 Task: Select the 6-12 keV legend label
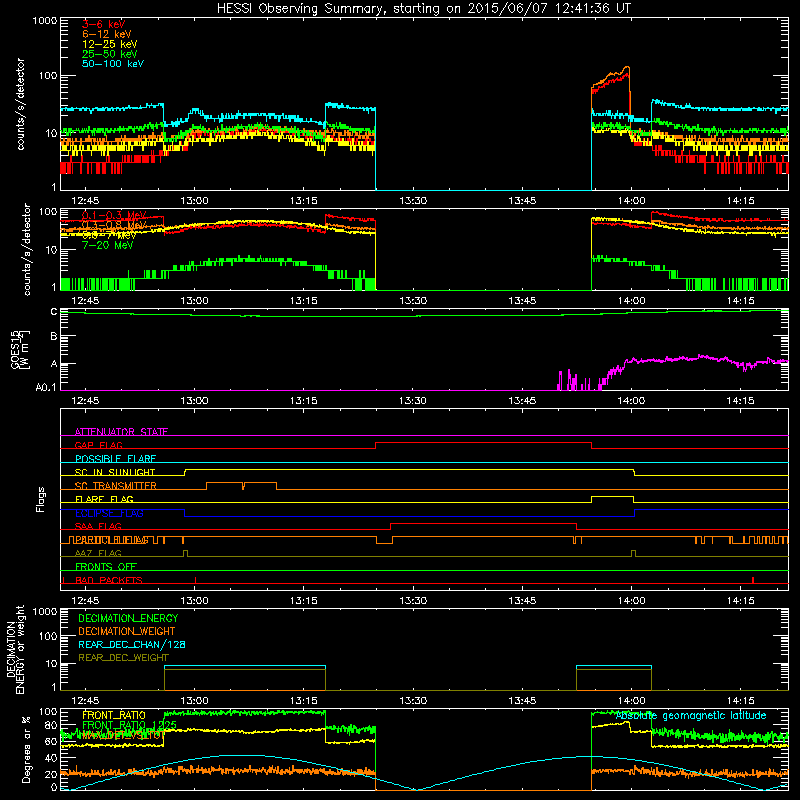[x=107, y=34]
